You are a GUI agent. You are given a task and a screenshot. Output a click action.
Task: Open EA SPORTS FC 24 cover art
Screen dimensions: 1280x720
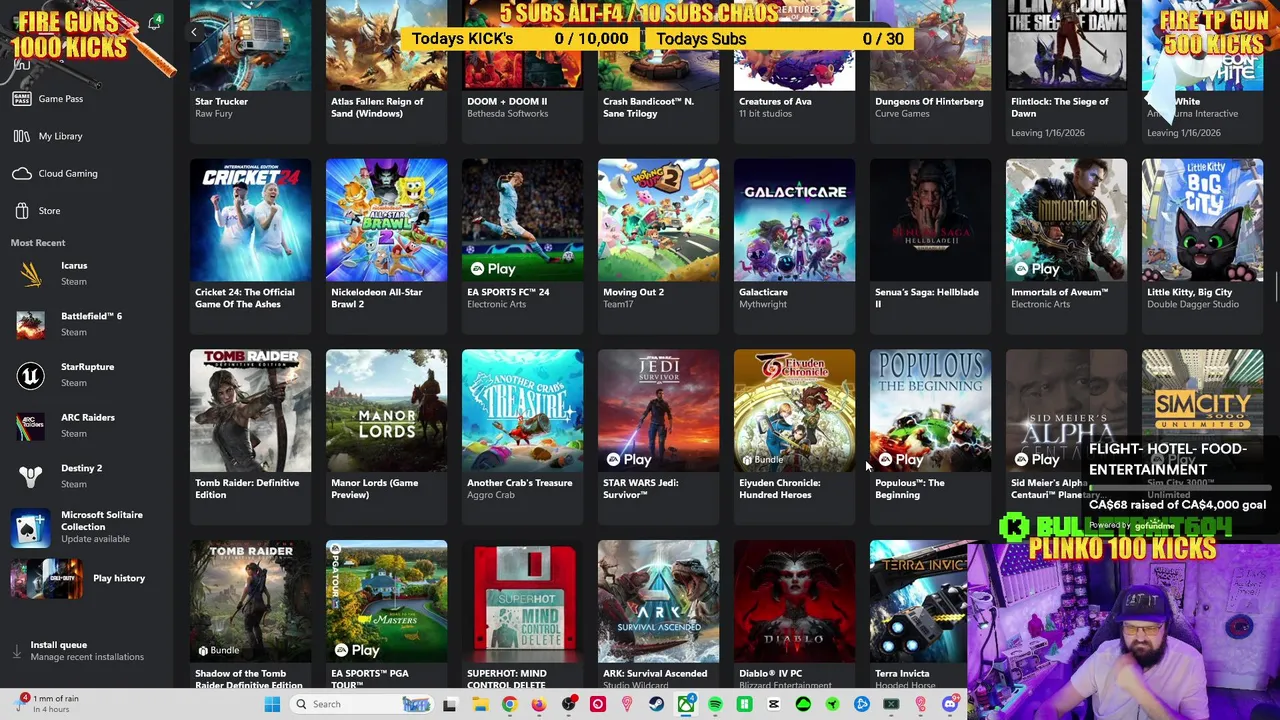[522, 219]
